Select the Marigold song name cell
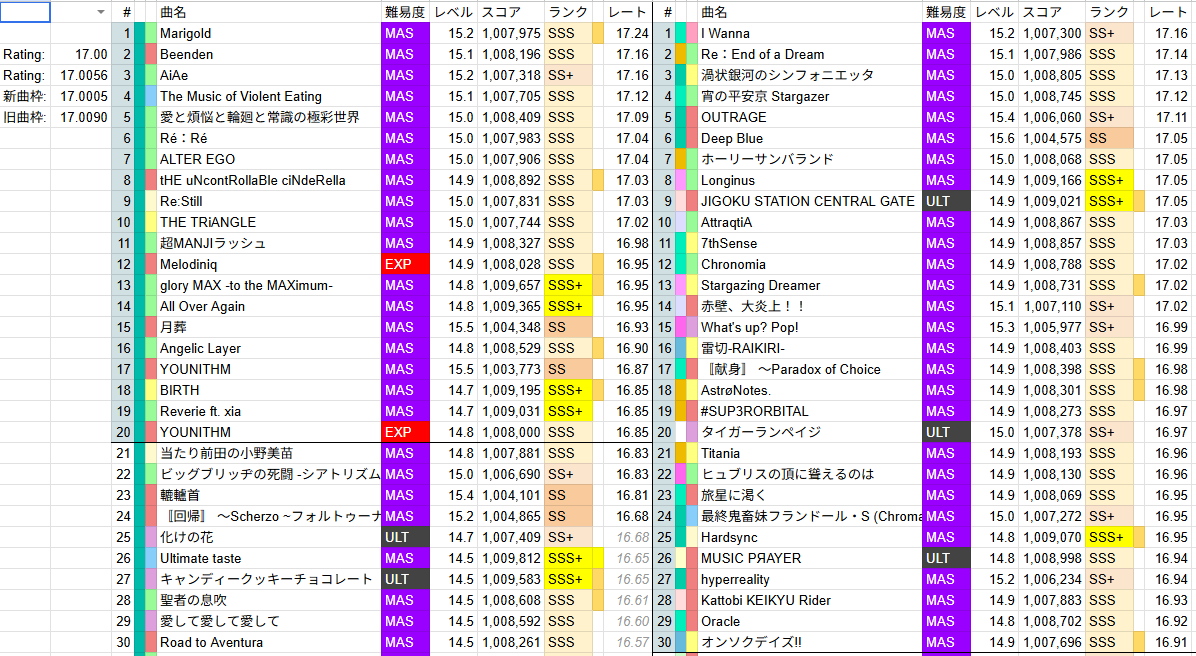Viewport: 1196px width, 656px height. click(x=268, y=34)
